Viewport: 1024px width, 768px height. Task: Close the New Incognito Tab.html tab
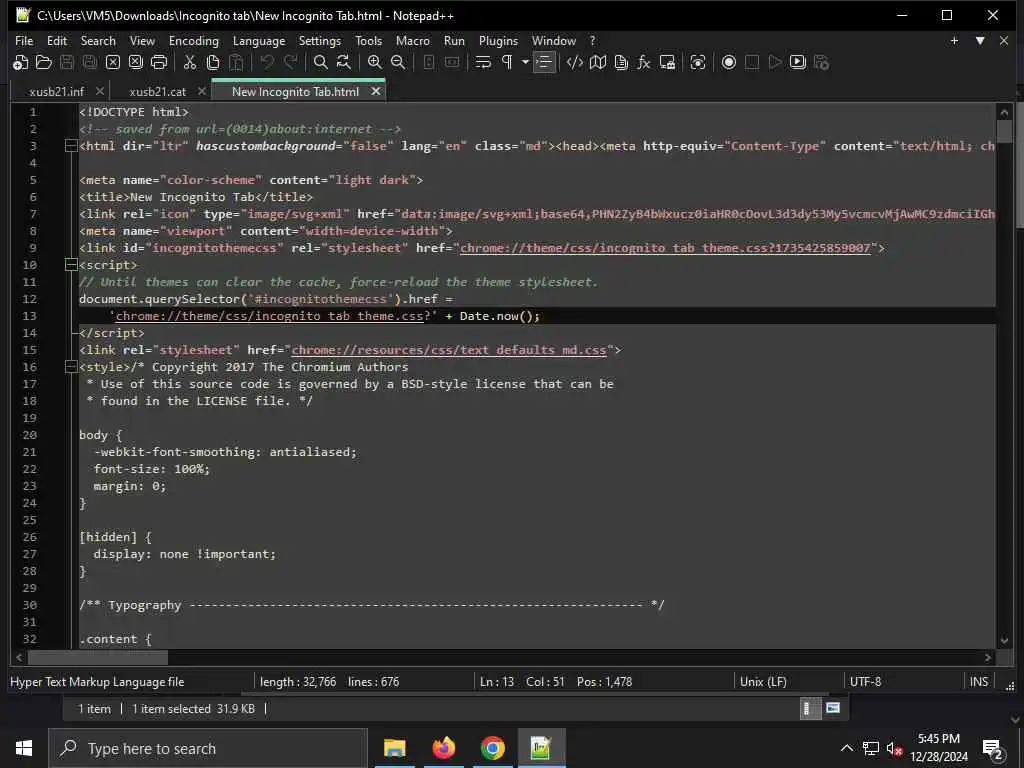376,91
